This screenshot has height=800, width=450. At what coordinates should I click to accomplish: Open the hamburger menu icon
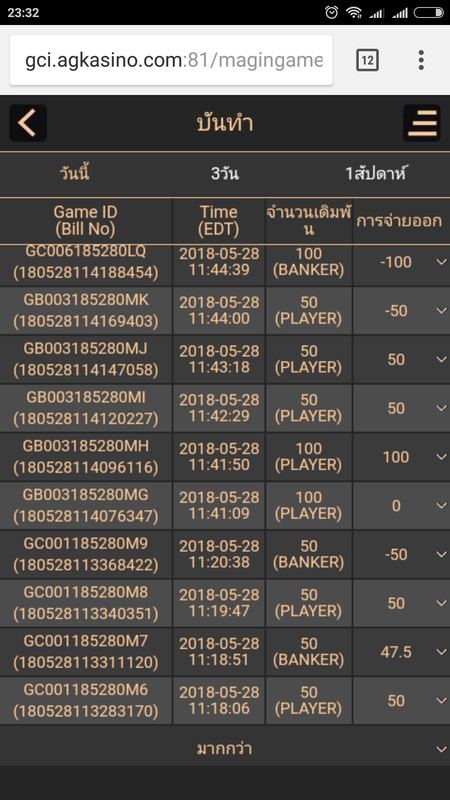(x=422, y=123)
